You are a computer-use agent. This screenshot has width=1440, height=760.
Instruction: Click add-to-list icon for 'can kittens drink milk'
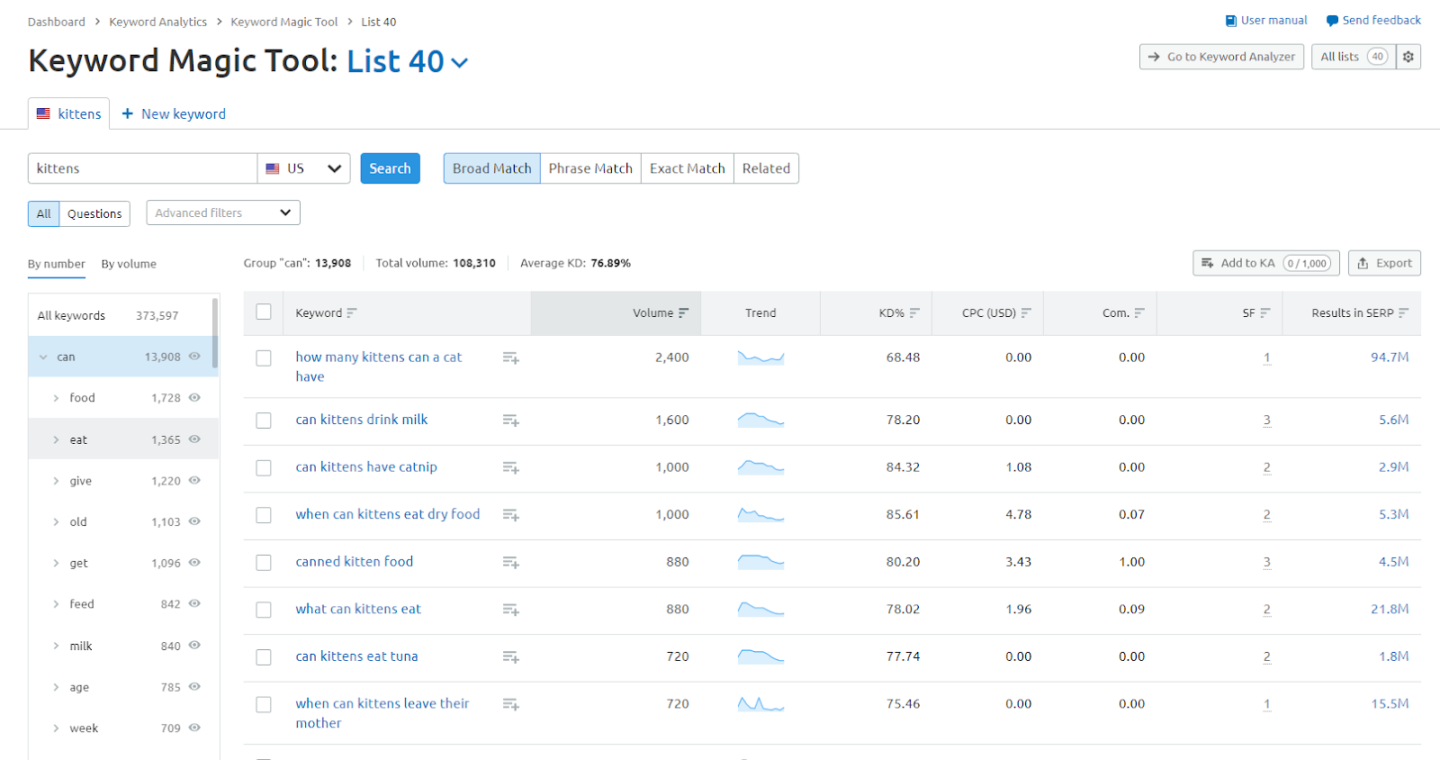[511, 421]
